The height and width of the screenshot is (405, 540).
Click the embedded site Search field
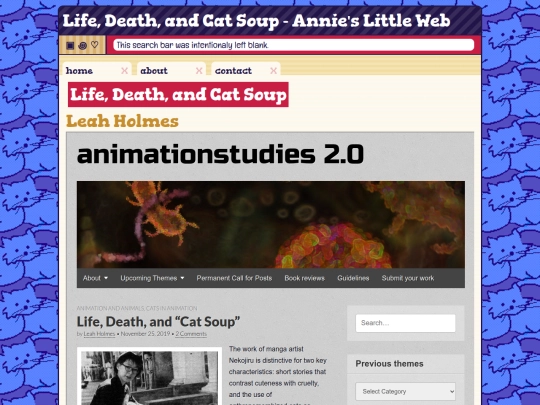point(405,323)
